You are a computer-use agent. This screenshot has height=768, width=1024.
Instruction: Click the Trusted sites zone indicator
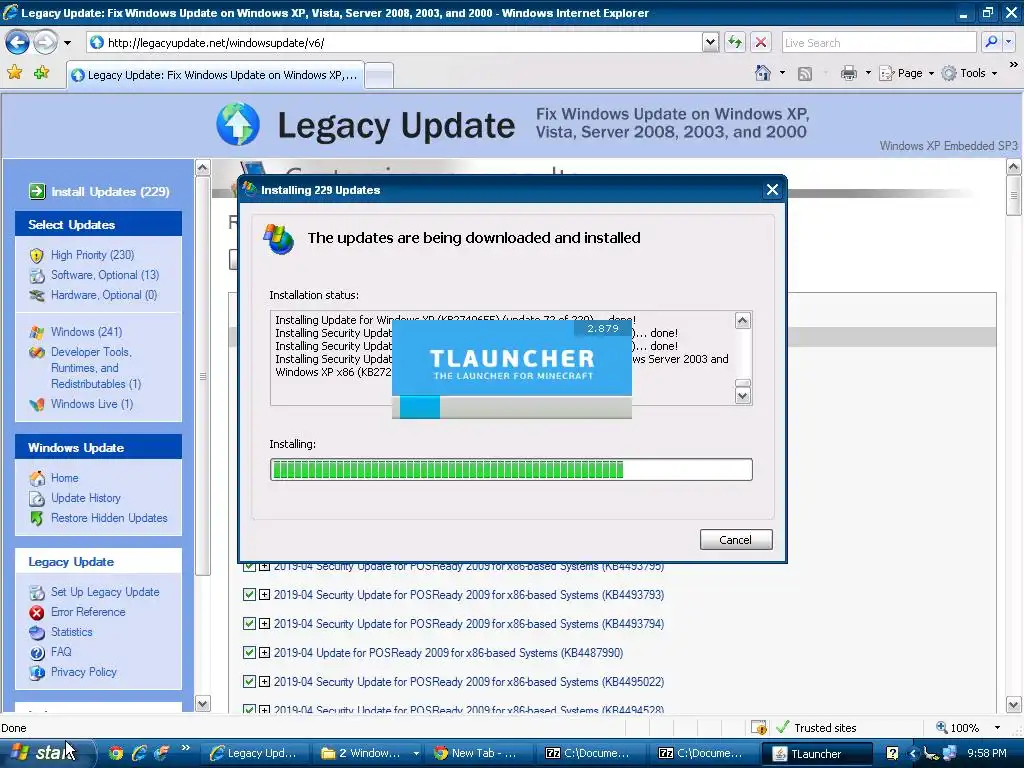click(x=816, y=728)
